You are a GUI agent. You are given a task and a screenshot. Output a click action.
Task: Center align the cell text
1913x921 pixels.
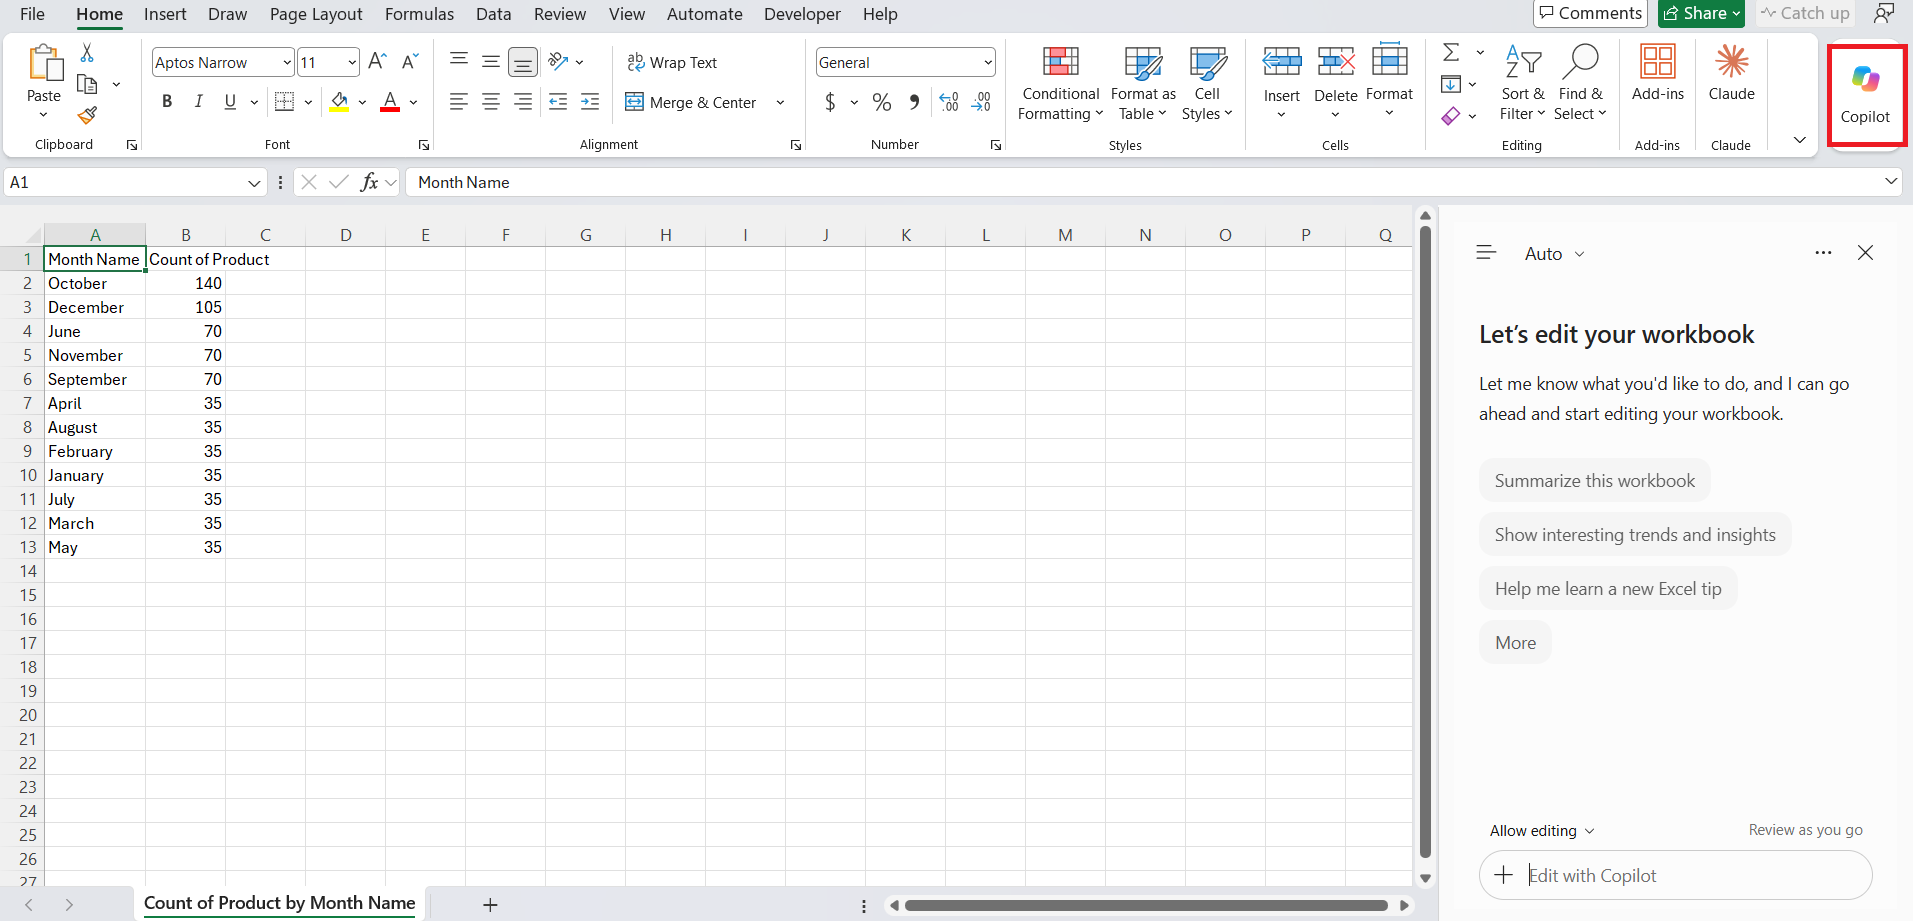[490, 102]
